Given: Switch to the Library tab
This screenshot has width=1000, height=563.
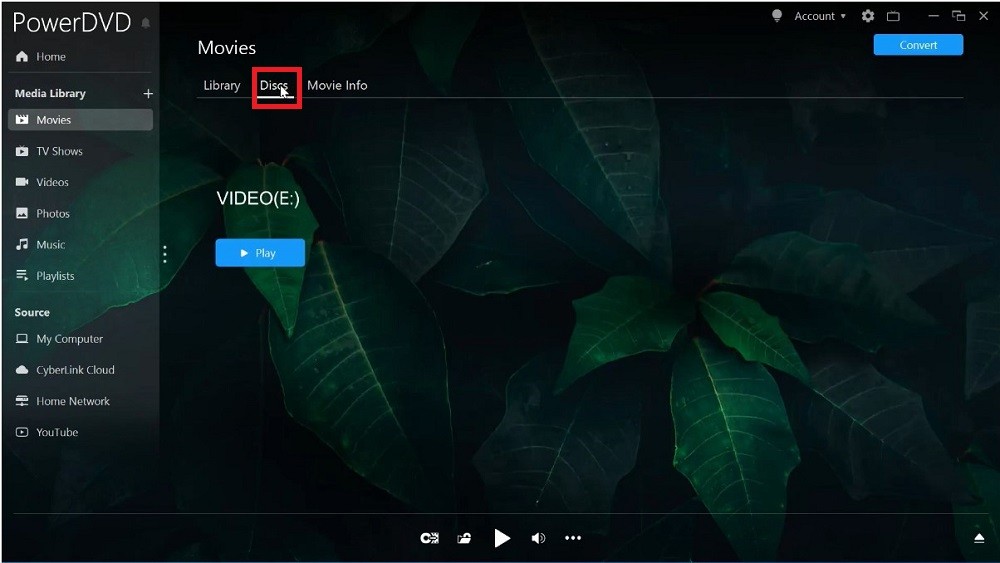Looking at the screenshot, I should (x=222, y=85).
